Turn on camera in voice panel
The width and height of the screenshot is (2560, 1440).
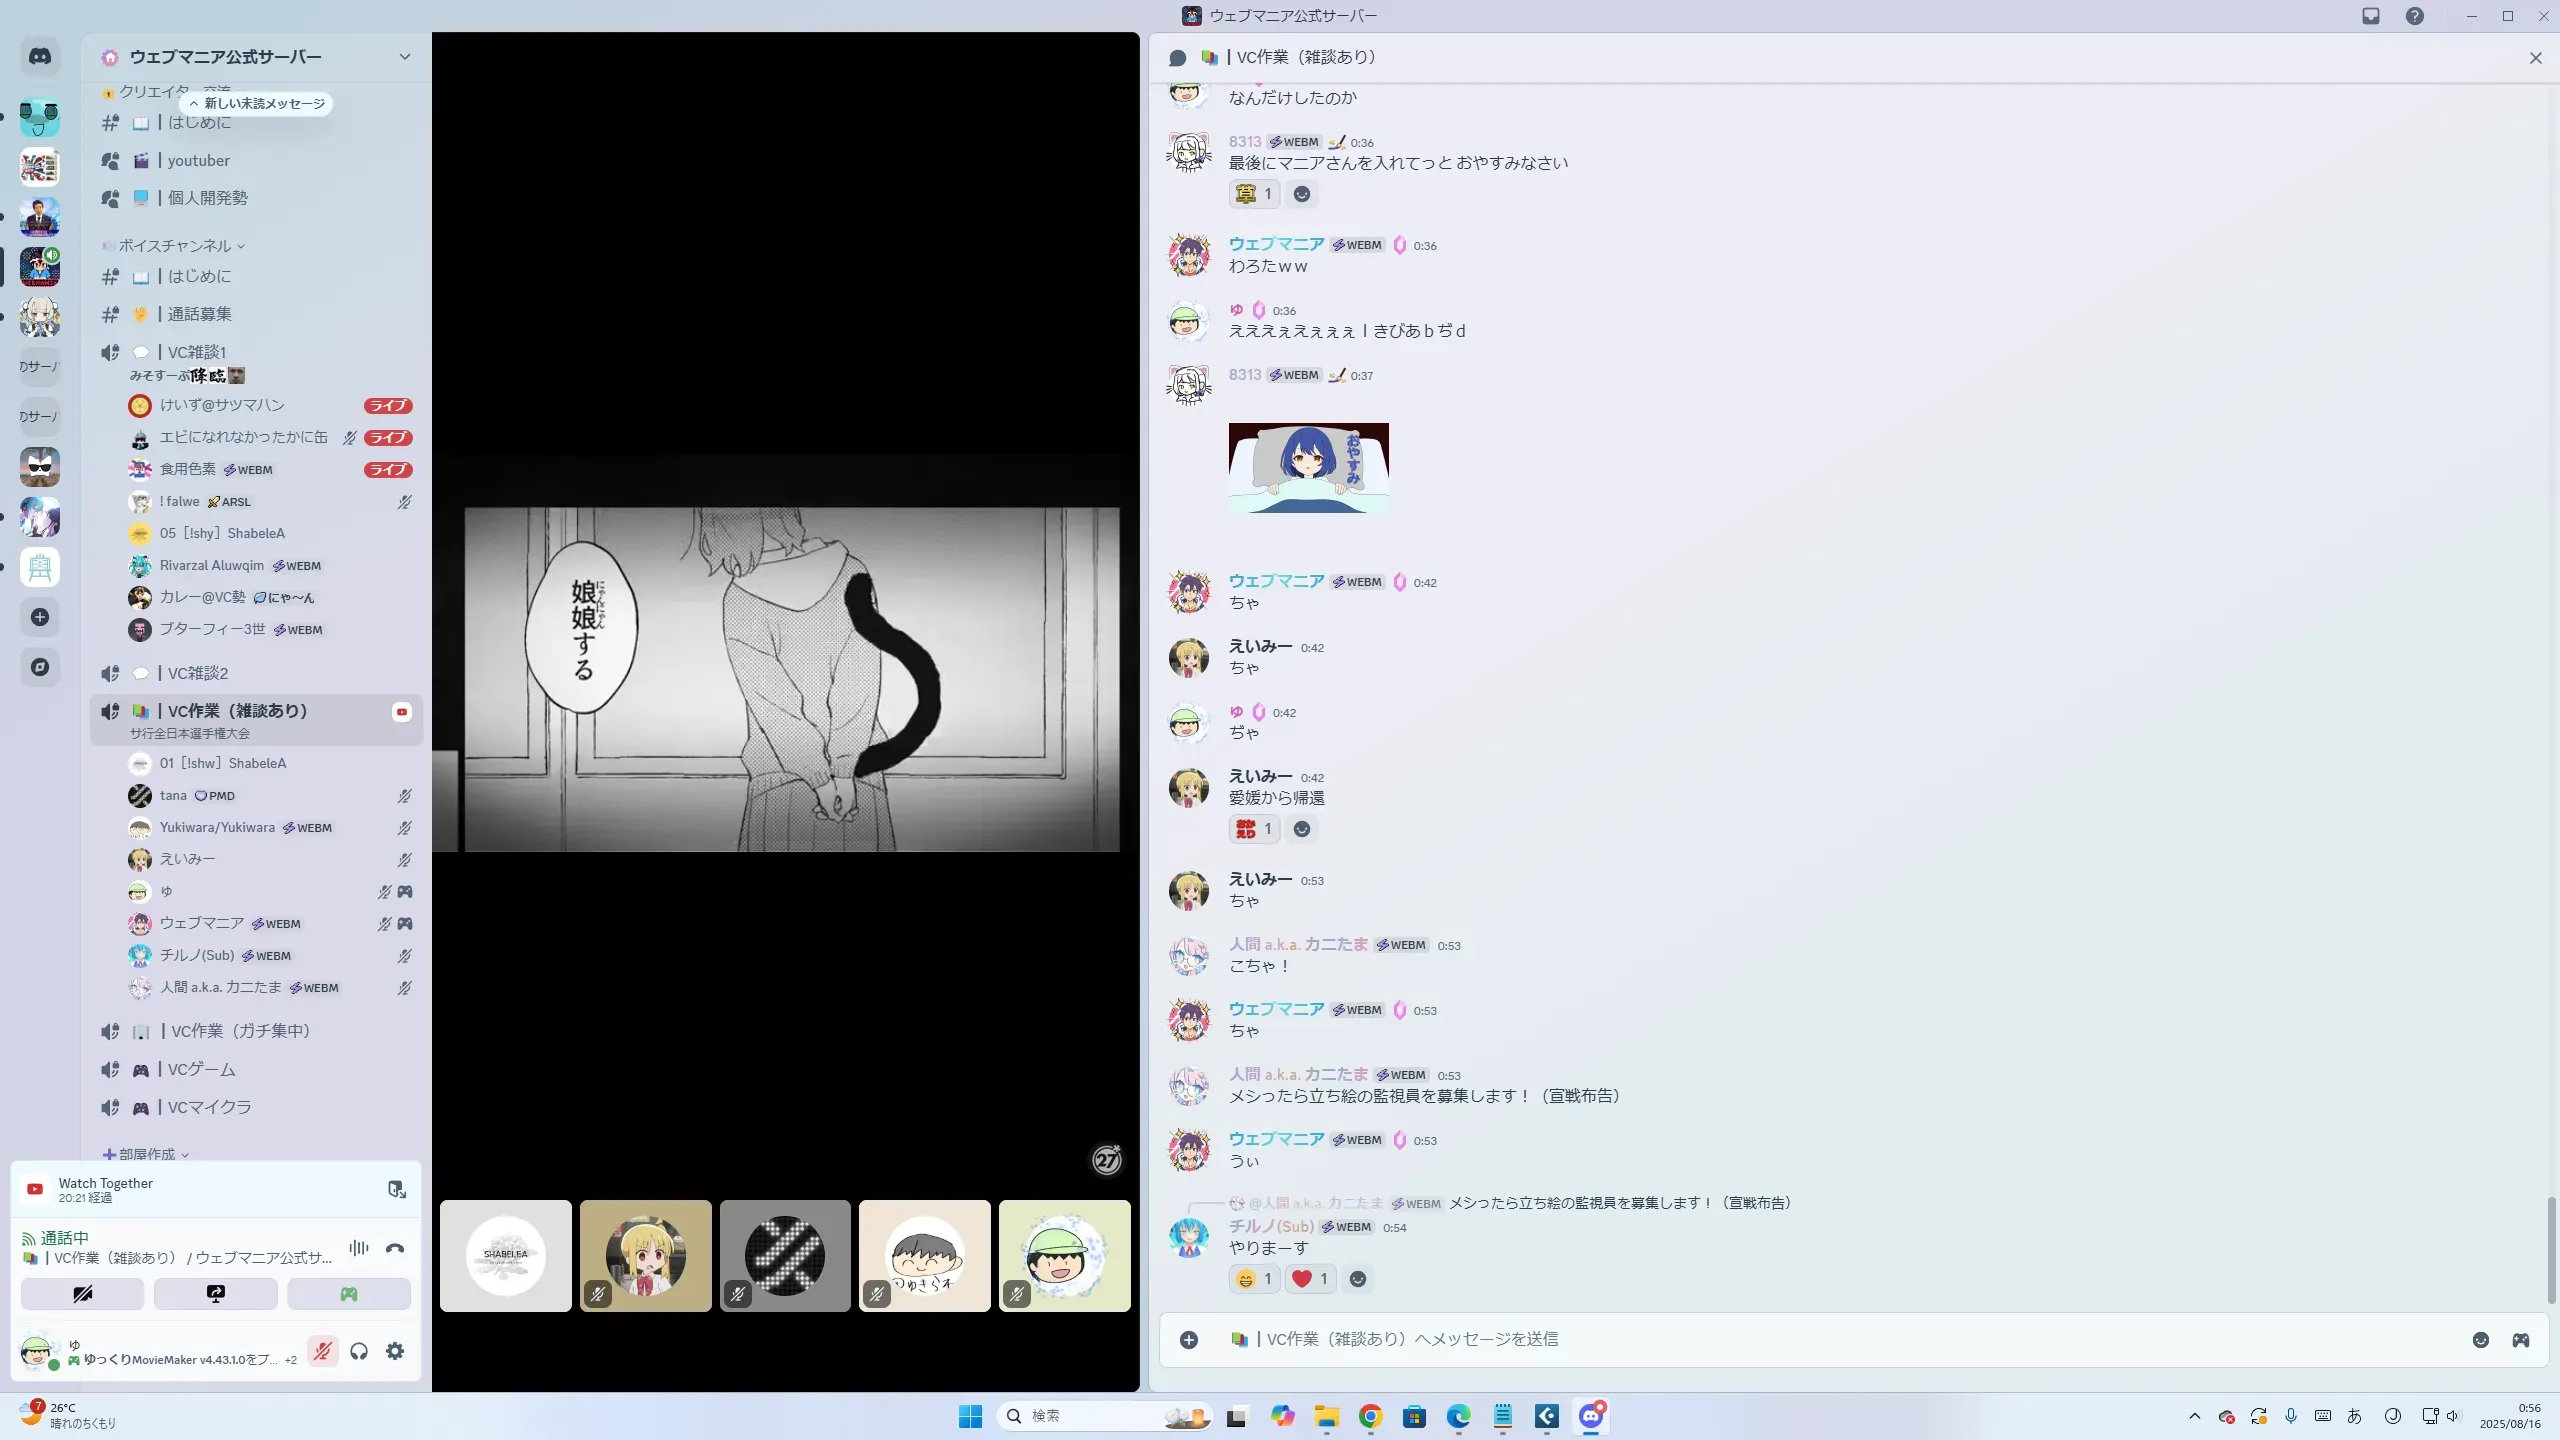[82, 1293]
